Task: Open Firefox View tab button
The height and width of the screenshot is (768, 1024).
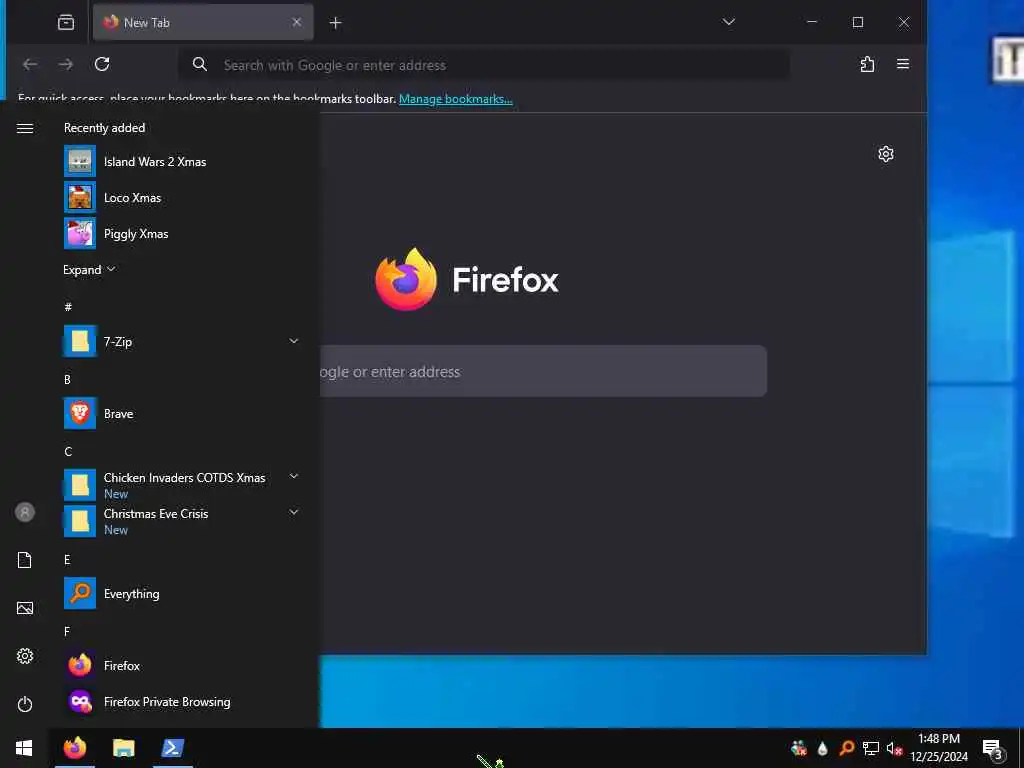Action: [x=66, y=22]
